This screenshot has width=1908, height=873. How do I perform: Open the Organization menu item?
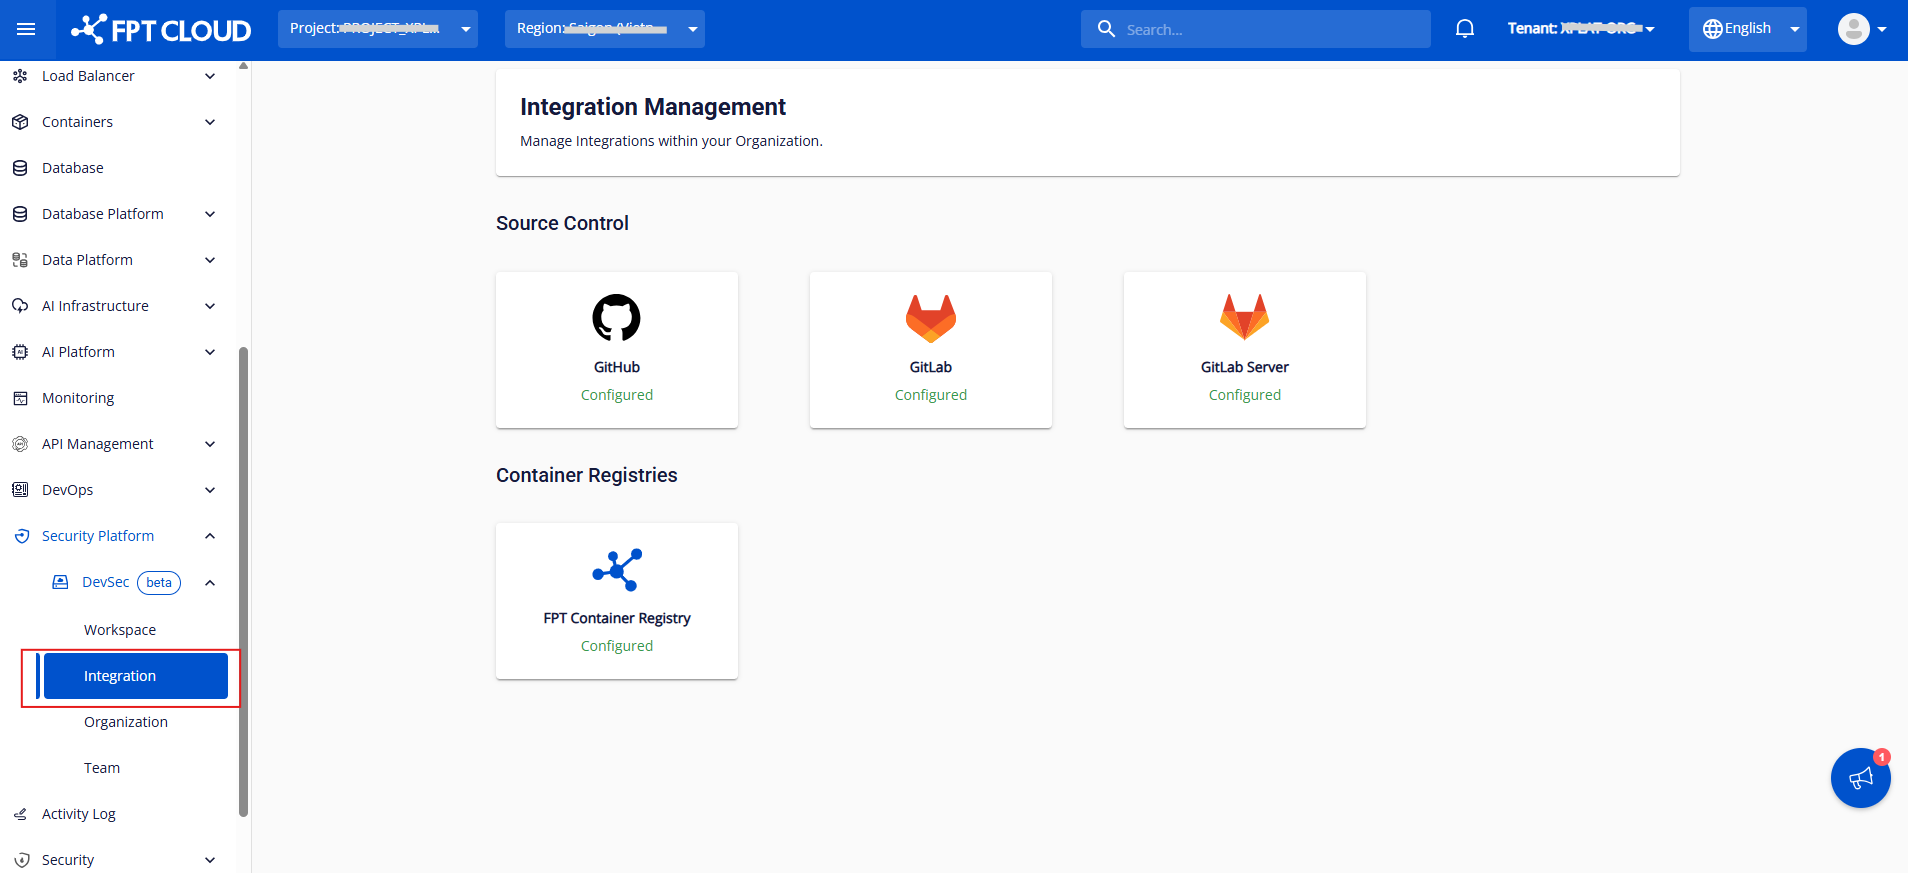tap(126, 722)
